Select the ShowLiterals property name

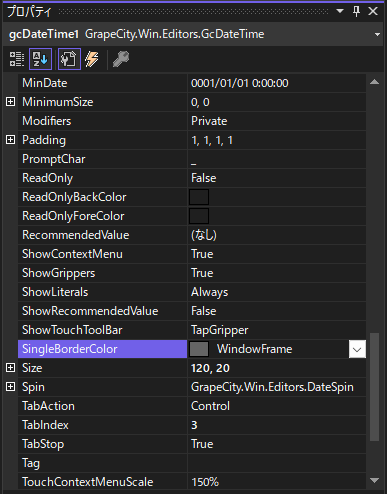55,292
